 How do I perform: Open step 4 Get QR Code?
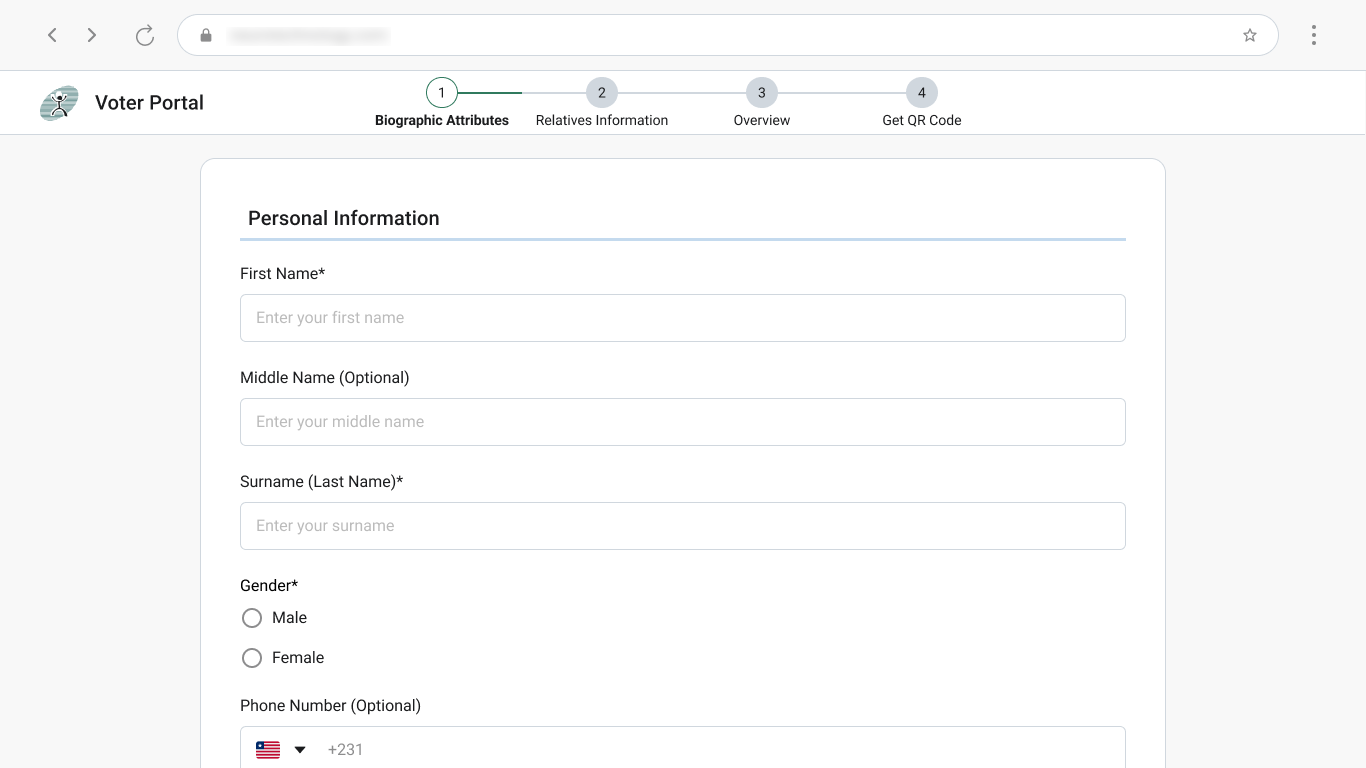coord(922,93)
